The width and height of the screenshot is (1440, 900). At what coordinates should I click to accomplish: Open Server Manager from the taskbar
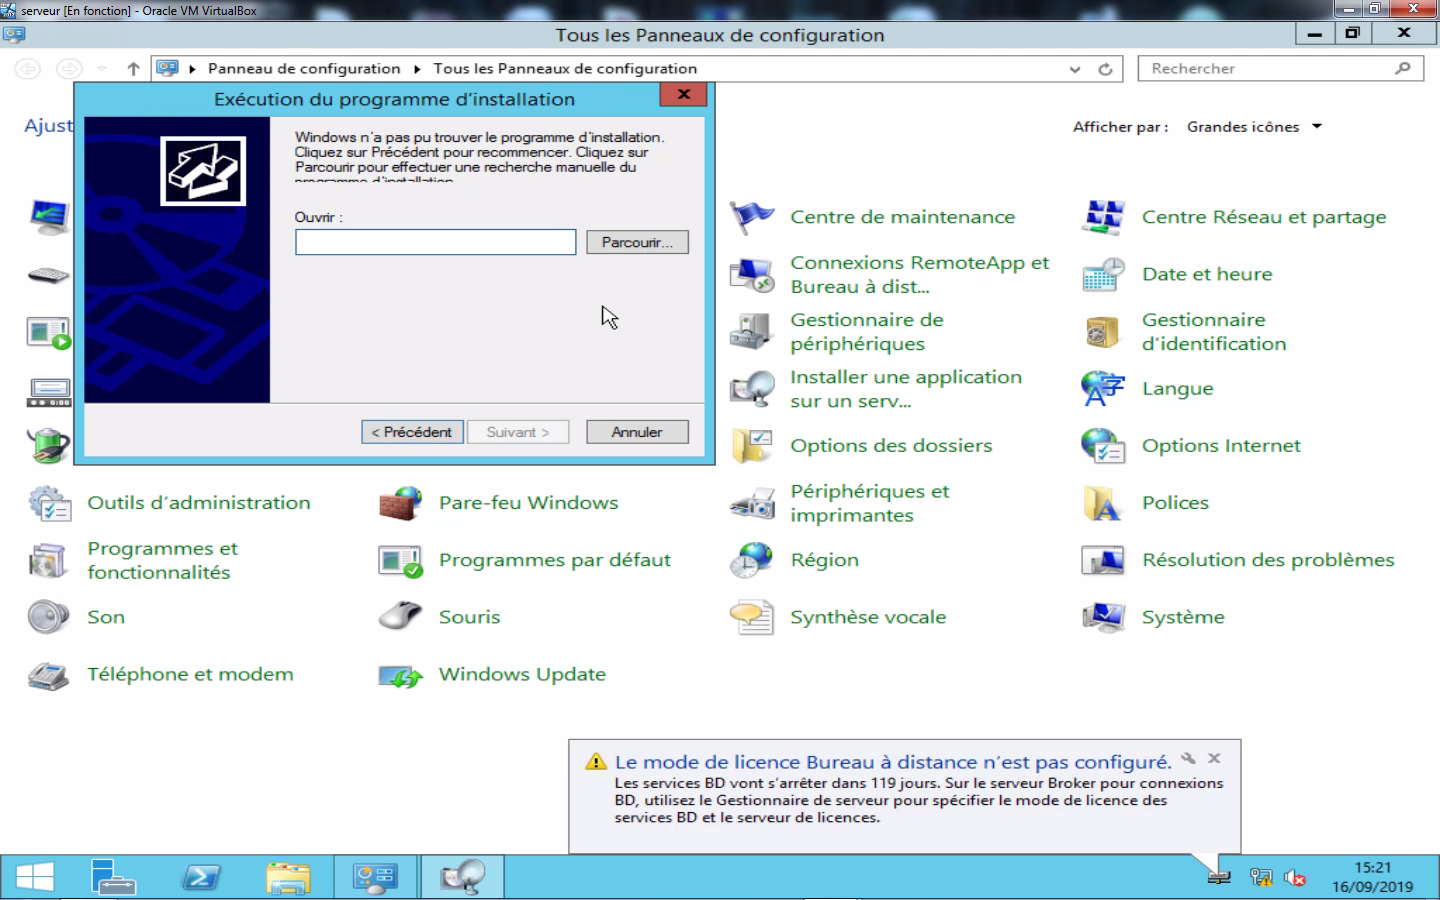pyautogui.click(x=113, y=876)
